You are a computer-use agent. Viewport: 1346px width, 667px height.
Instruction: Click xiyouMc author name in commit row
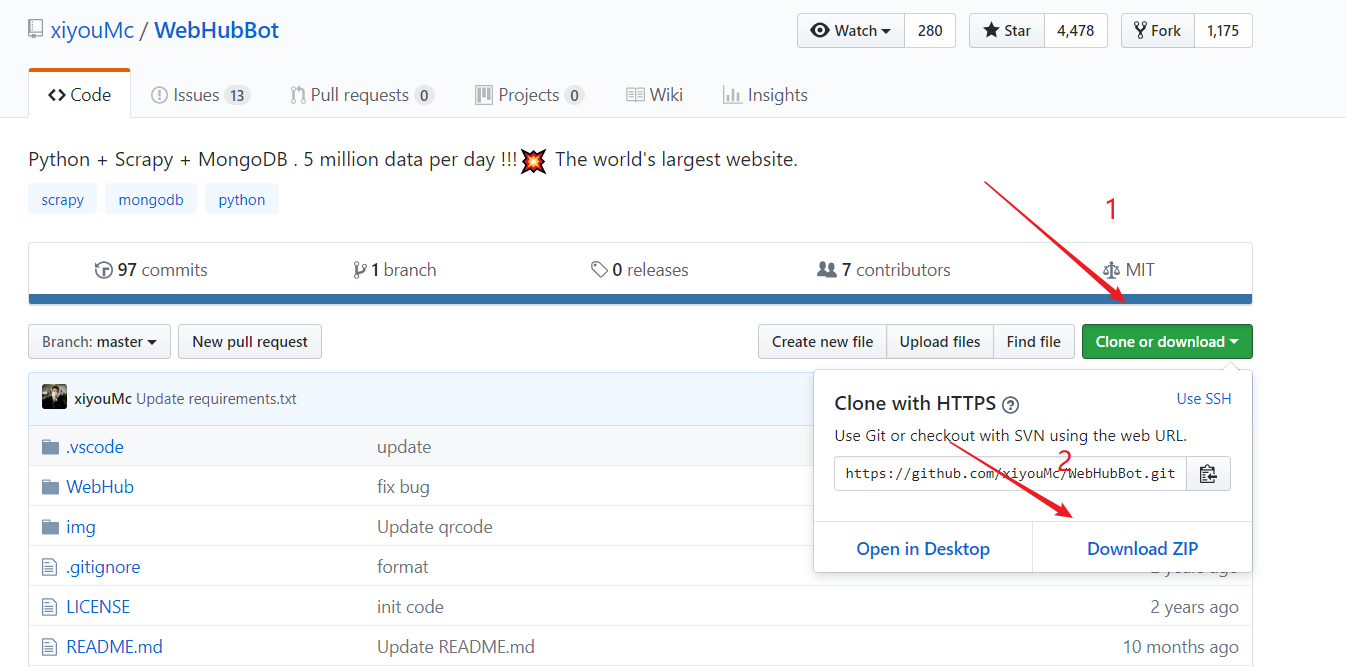pyautogui.click(x=103, y=399)
